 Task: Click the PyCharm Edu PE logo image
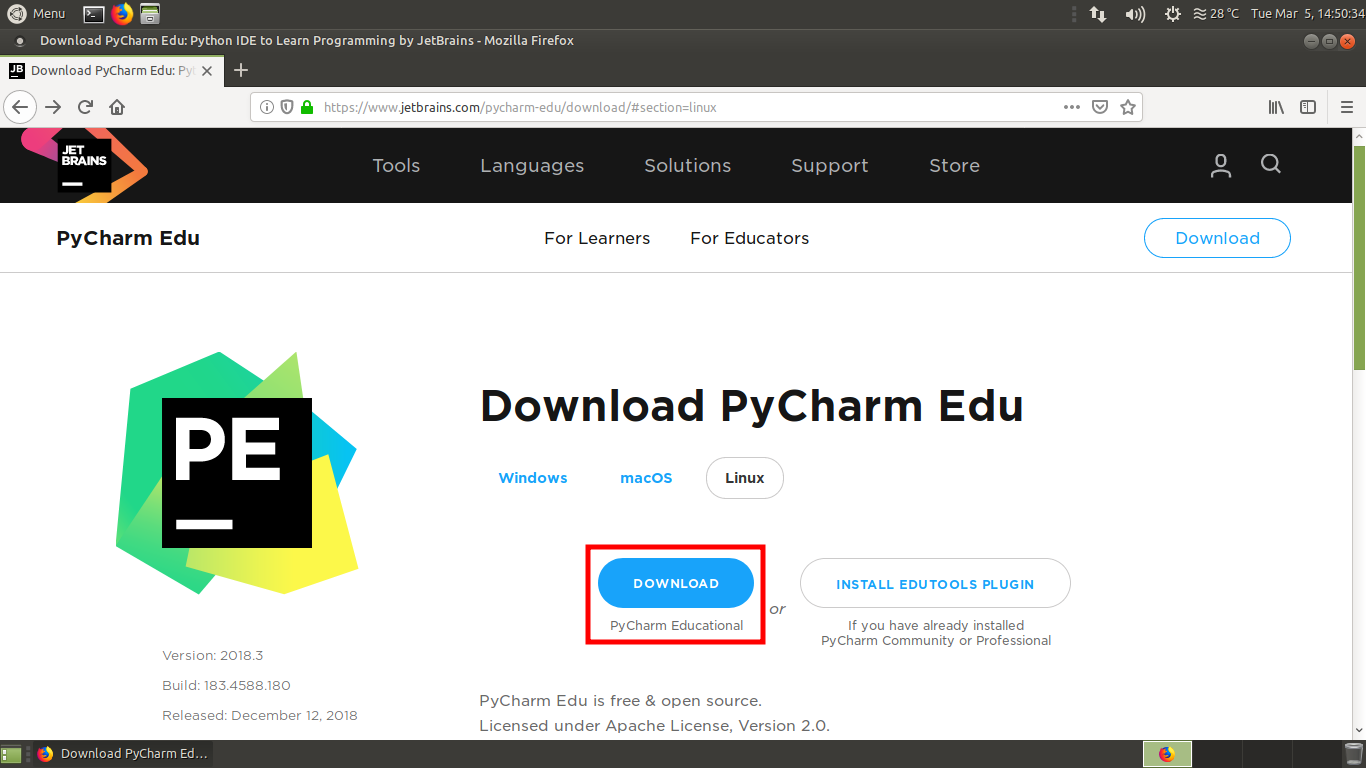click(237, 472)
